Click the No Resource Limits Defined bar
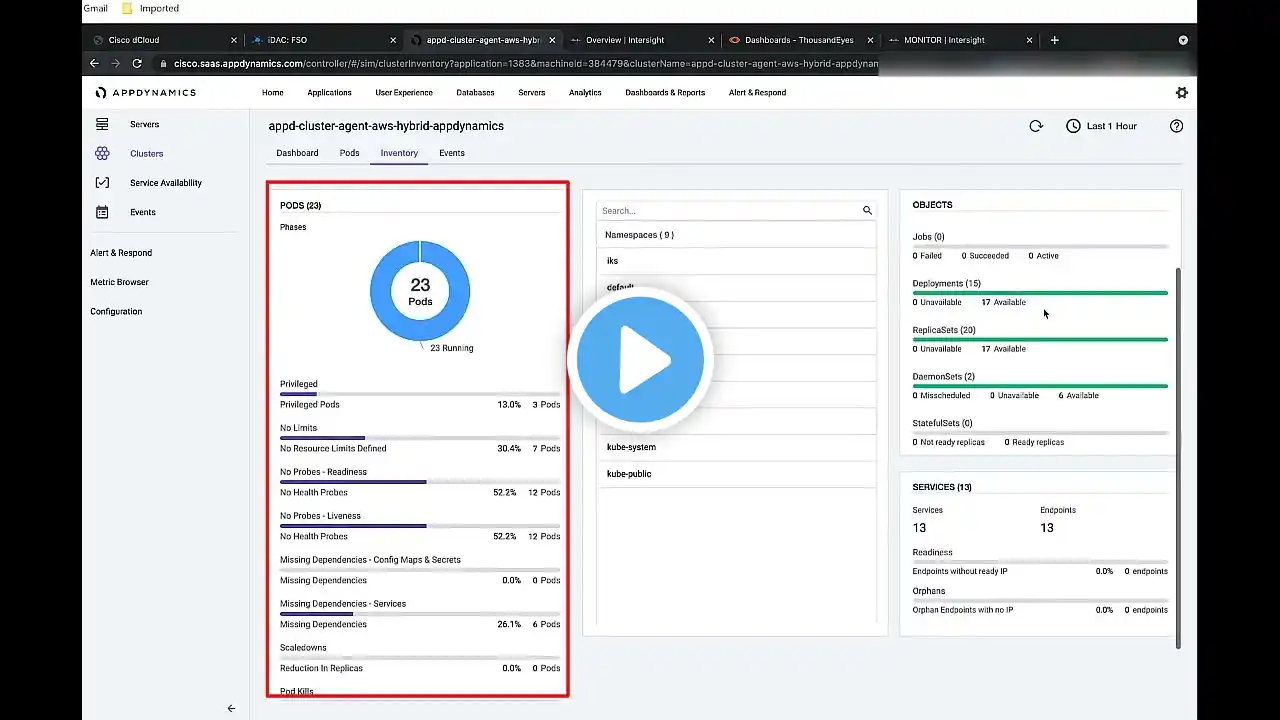Image resolution: width=1280 pixels, height=720 pixels. tap(420, 438)
